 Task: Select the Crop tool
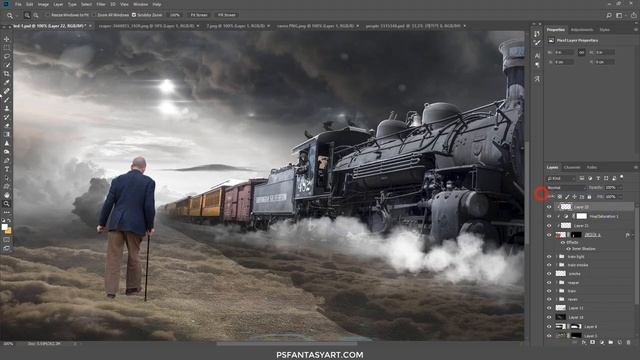[x=7, y=74]
